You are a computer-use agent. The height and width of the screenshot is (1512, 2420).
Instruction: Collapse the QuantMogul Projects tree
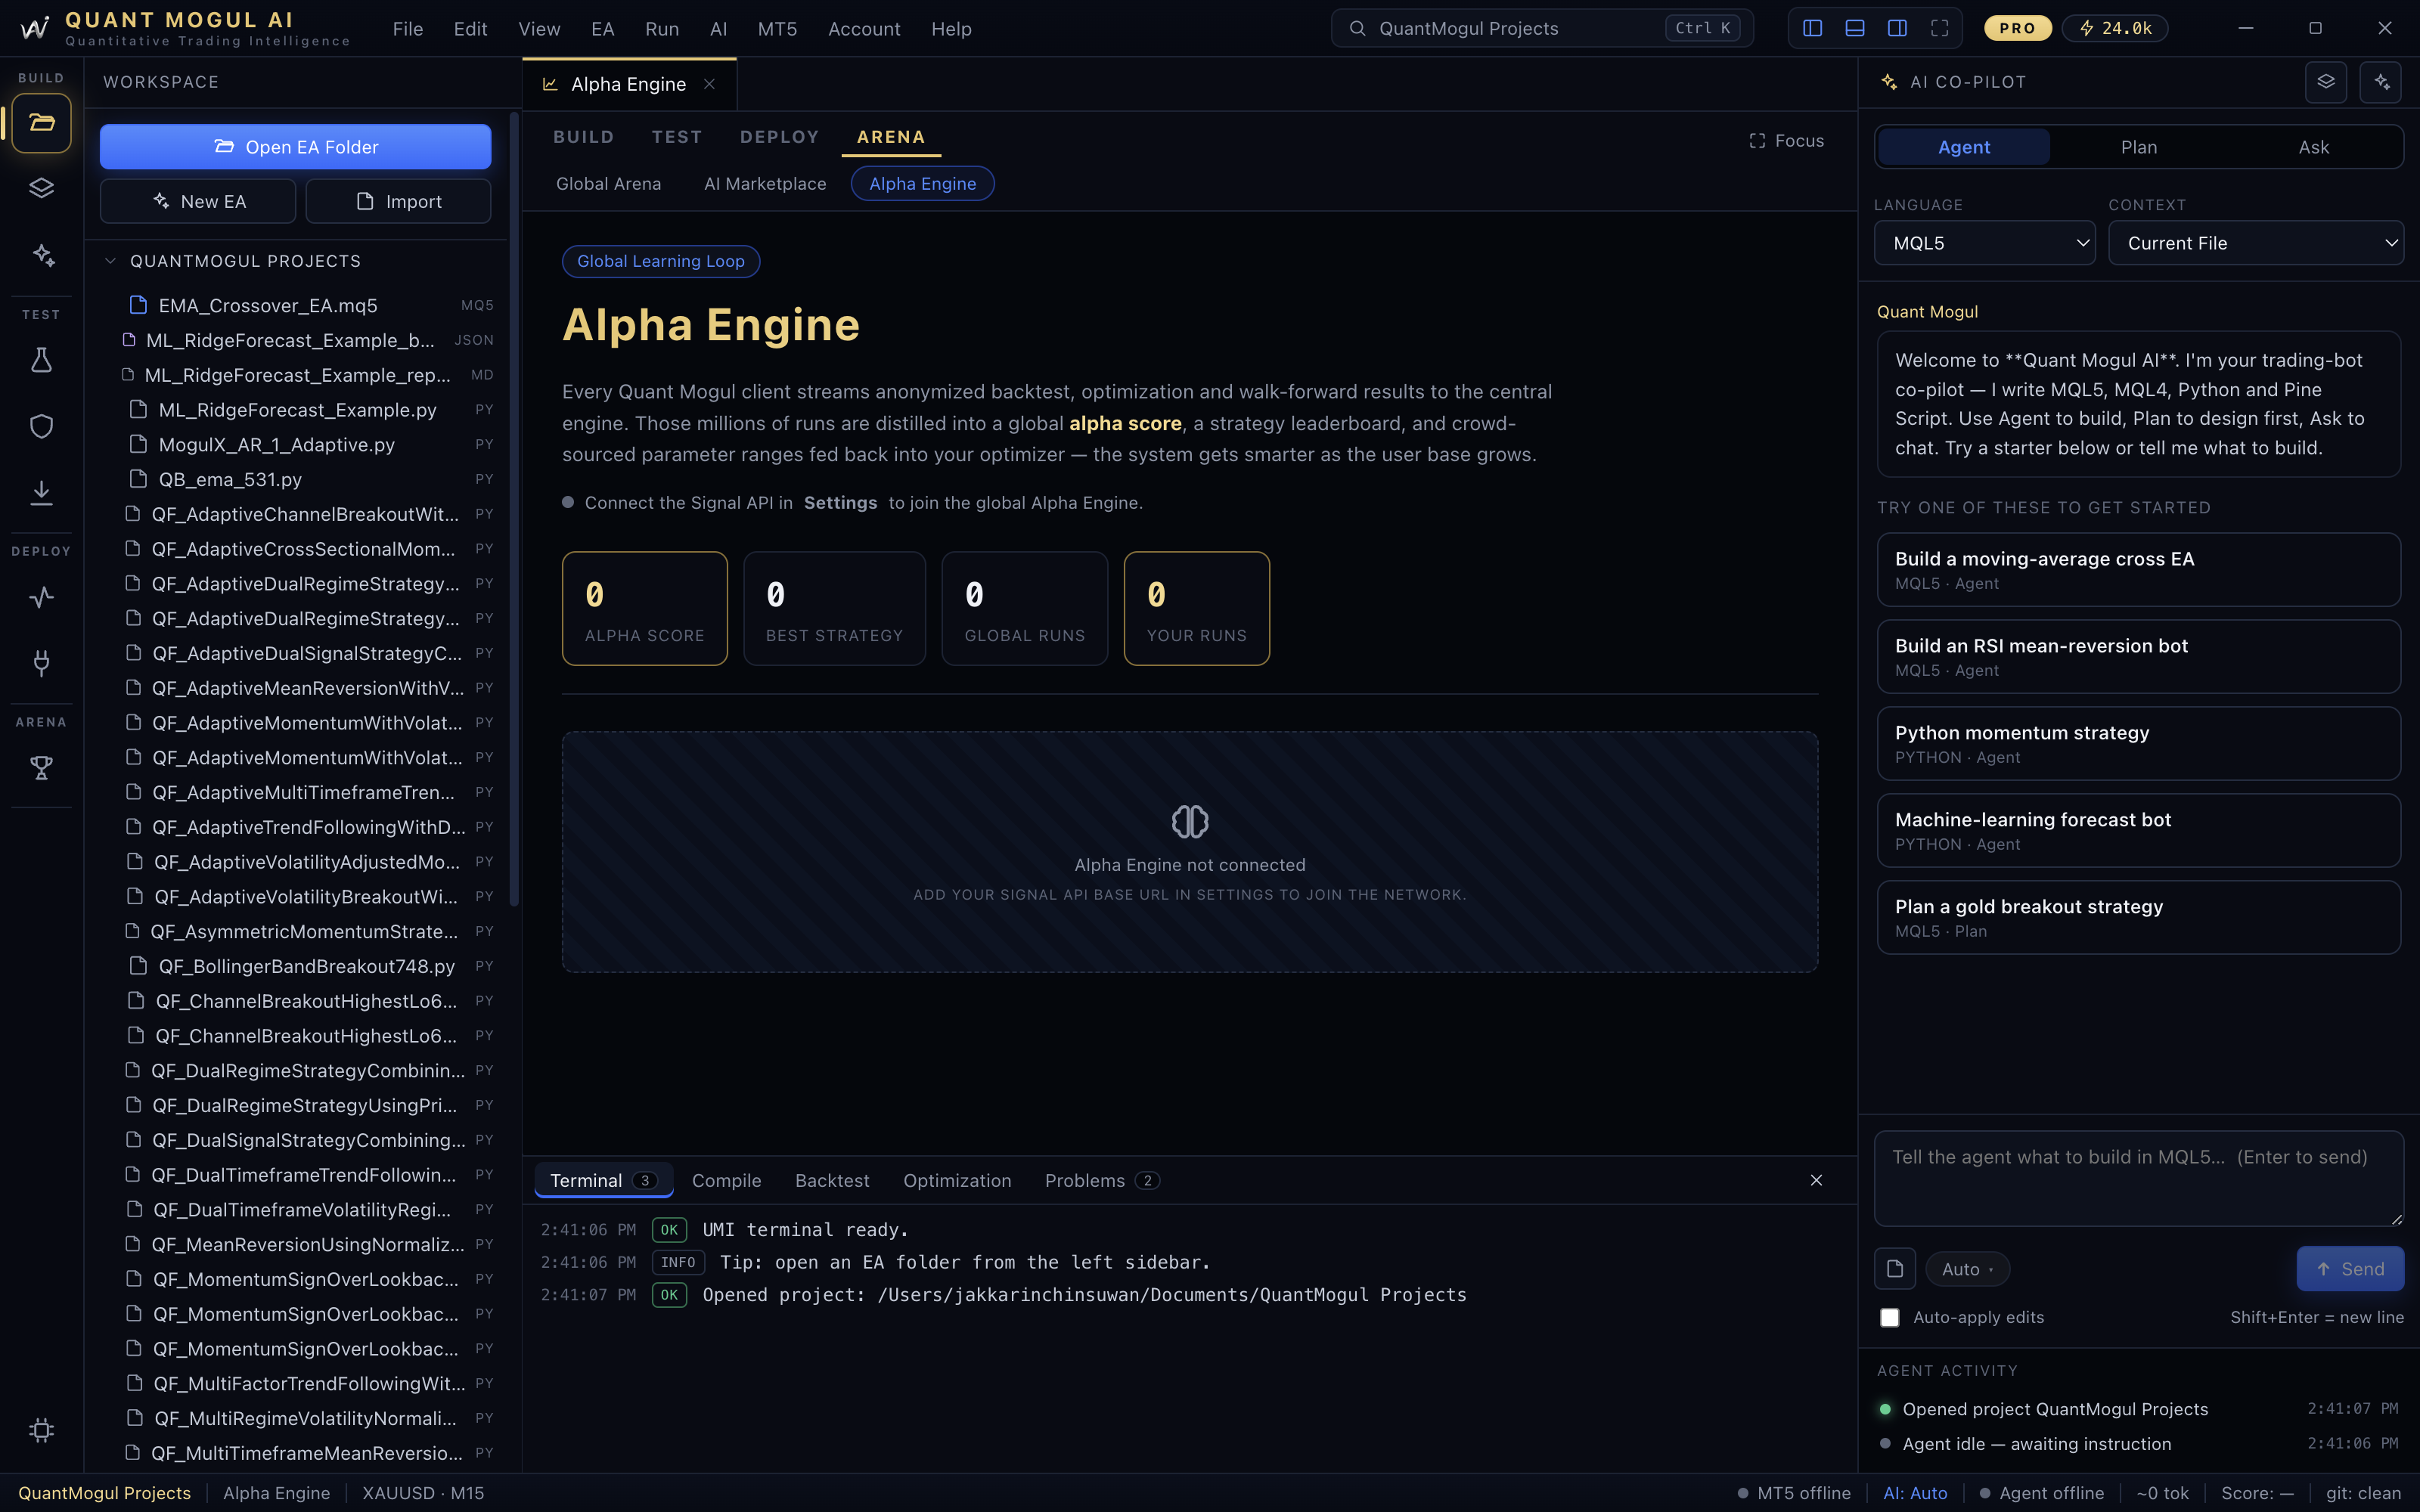click(111, 261)
